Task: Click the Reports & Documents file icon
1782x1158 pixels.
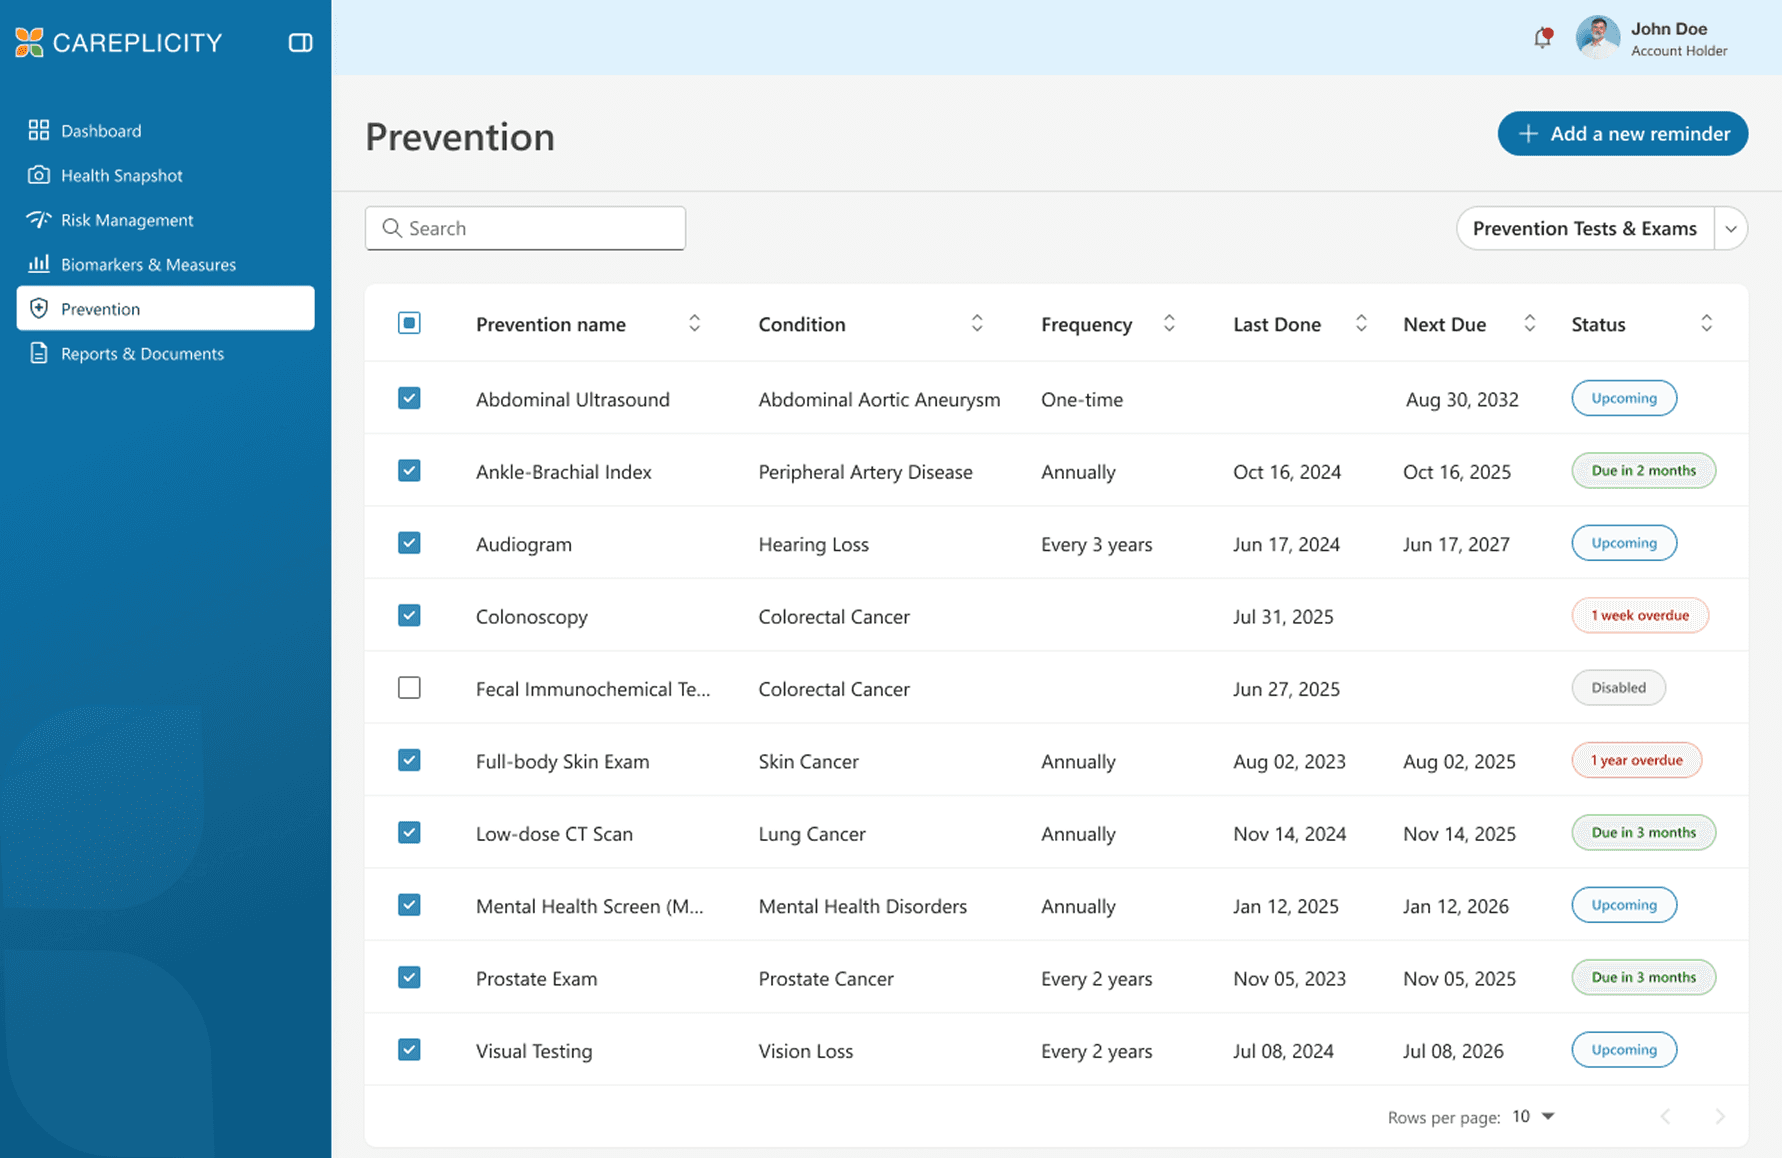Action: click(39, 353)
